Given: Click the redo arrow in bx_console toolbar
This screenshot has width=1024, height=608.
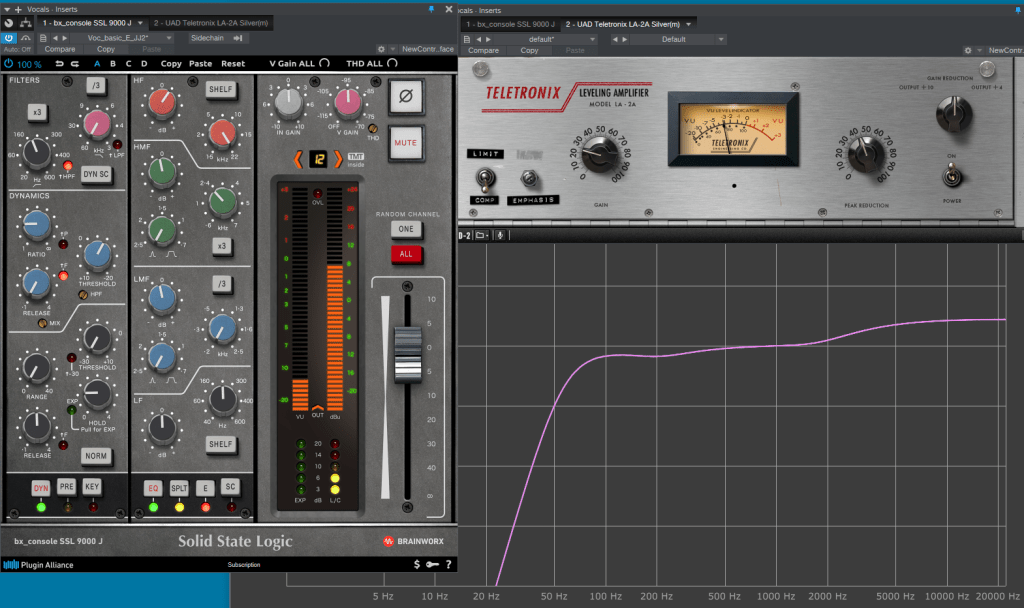Looking at the screenshot, I should point(75,63).
